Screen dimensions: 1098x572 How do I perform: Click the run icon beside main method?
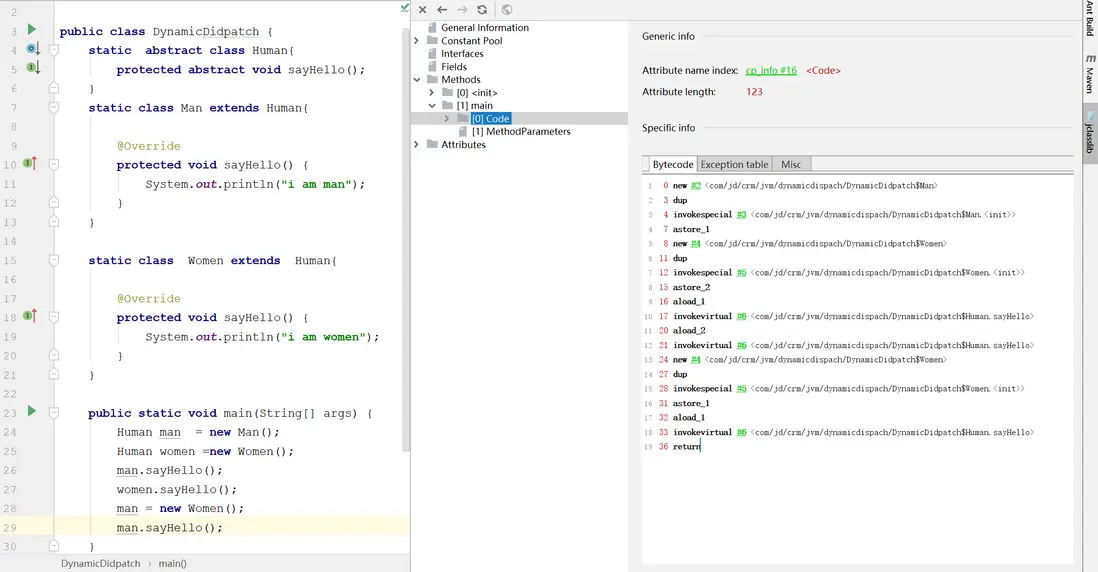tap(32, 411)
